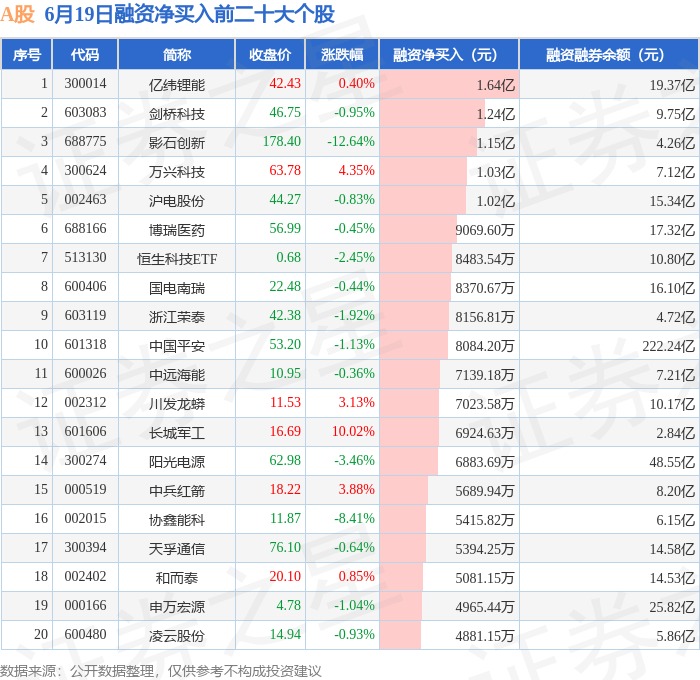Select stock name 万兴科技

click(x=177, y=171)
